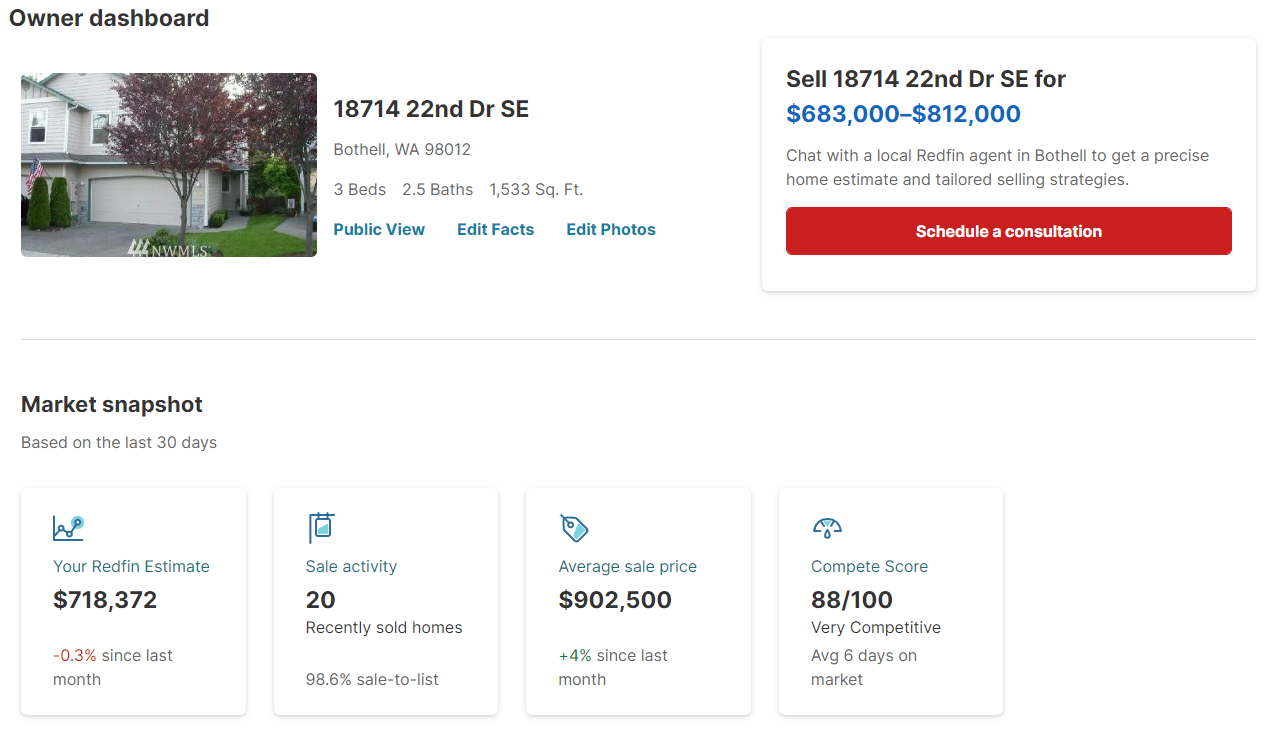Click the $902,500 average price value

pos(615,600)
